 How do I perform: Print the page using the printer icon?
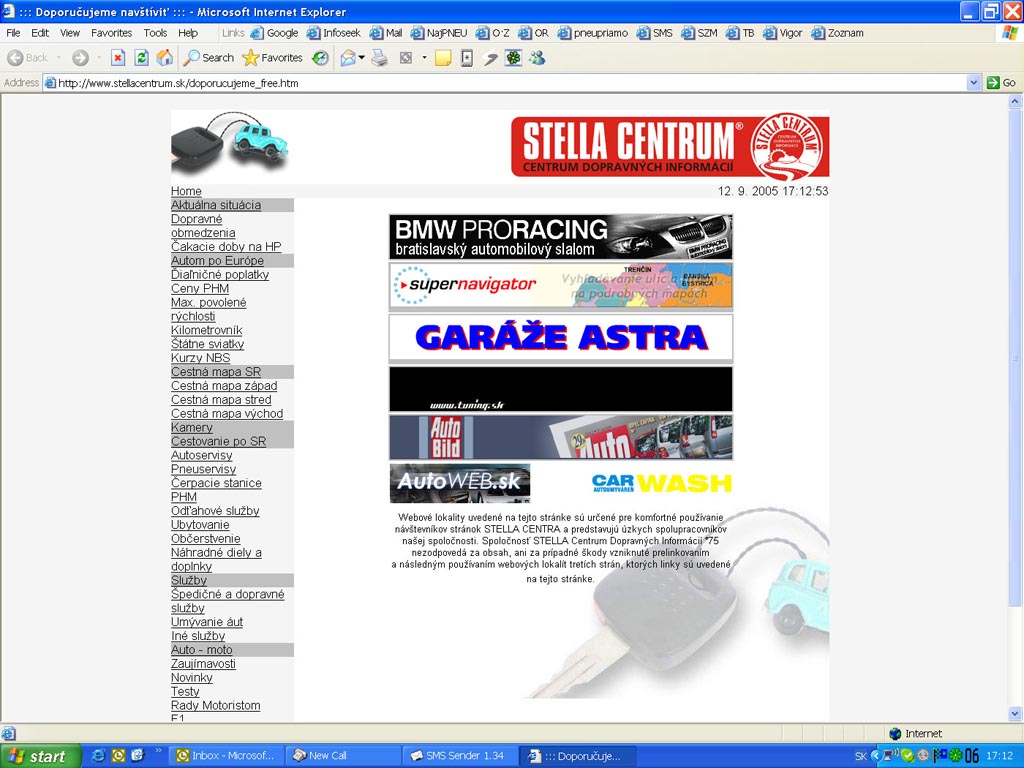click(379, 58)
